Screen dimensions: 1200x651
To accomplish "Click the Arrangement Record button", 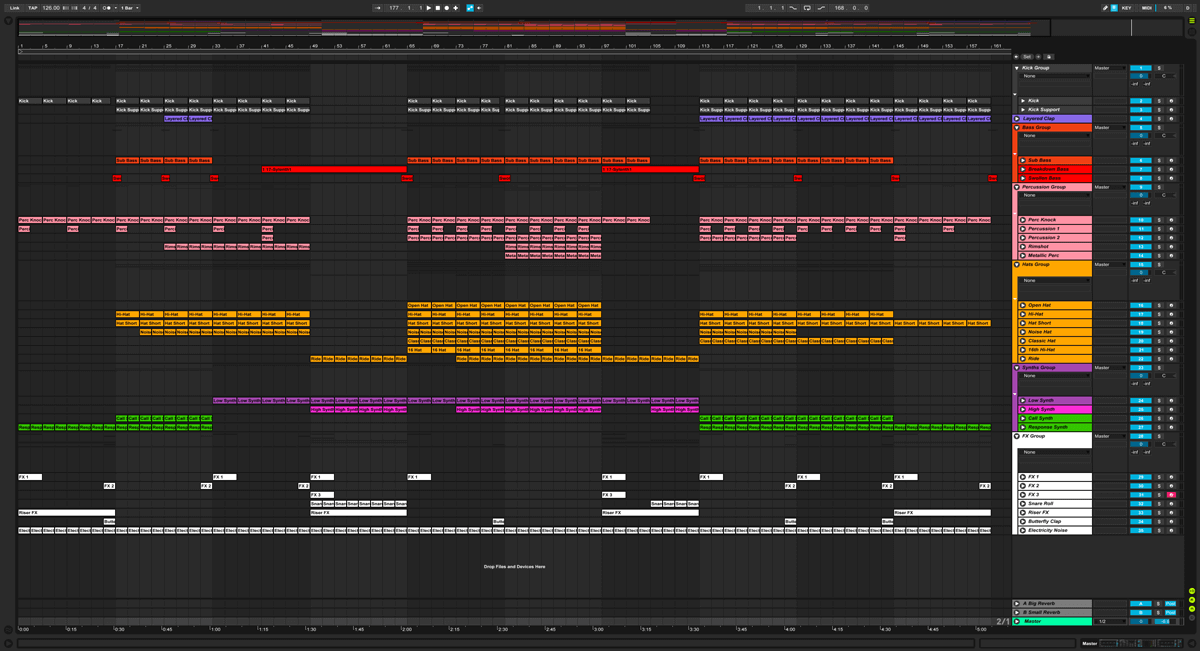I will pos(447,8).
